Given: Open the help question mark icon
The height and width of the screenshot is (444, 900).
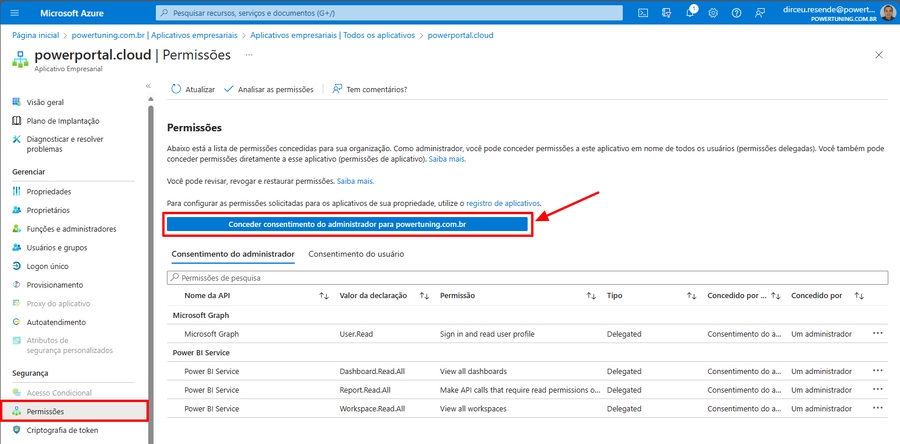Looking at the screenshot, I should 737,13.
